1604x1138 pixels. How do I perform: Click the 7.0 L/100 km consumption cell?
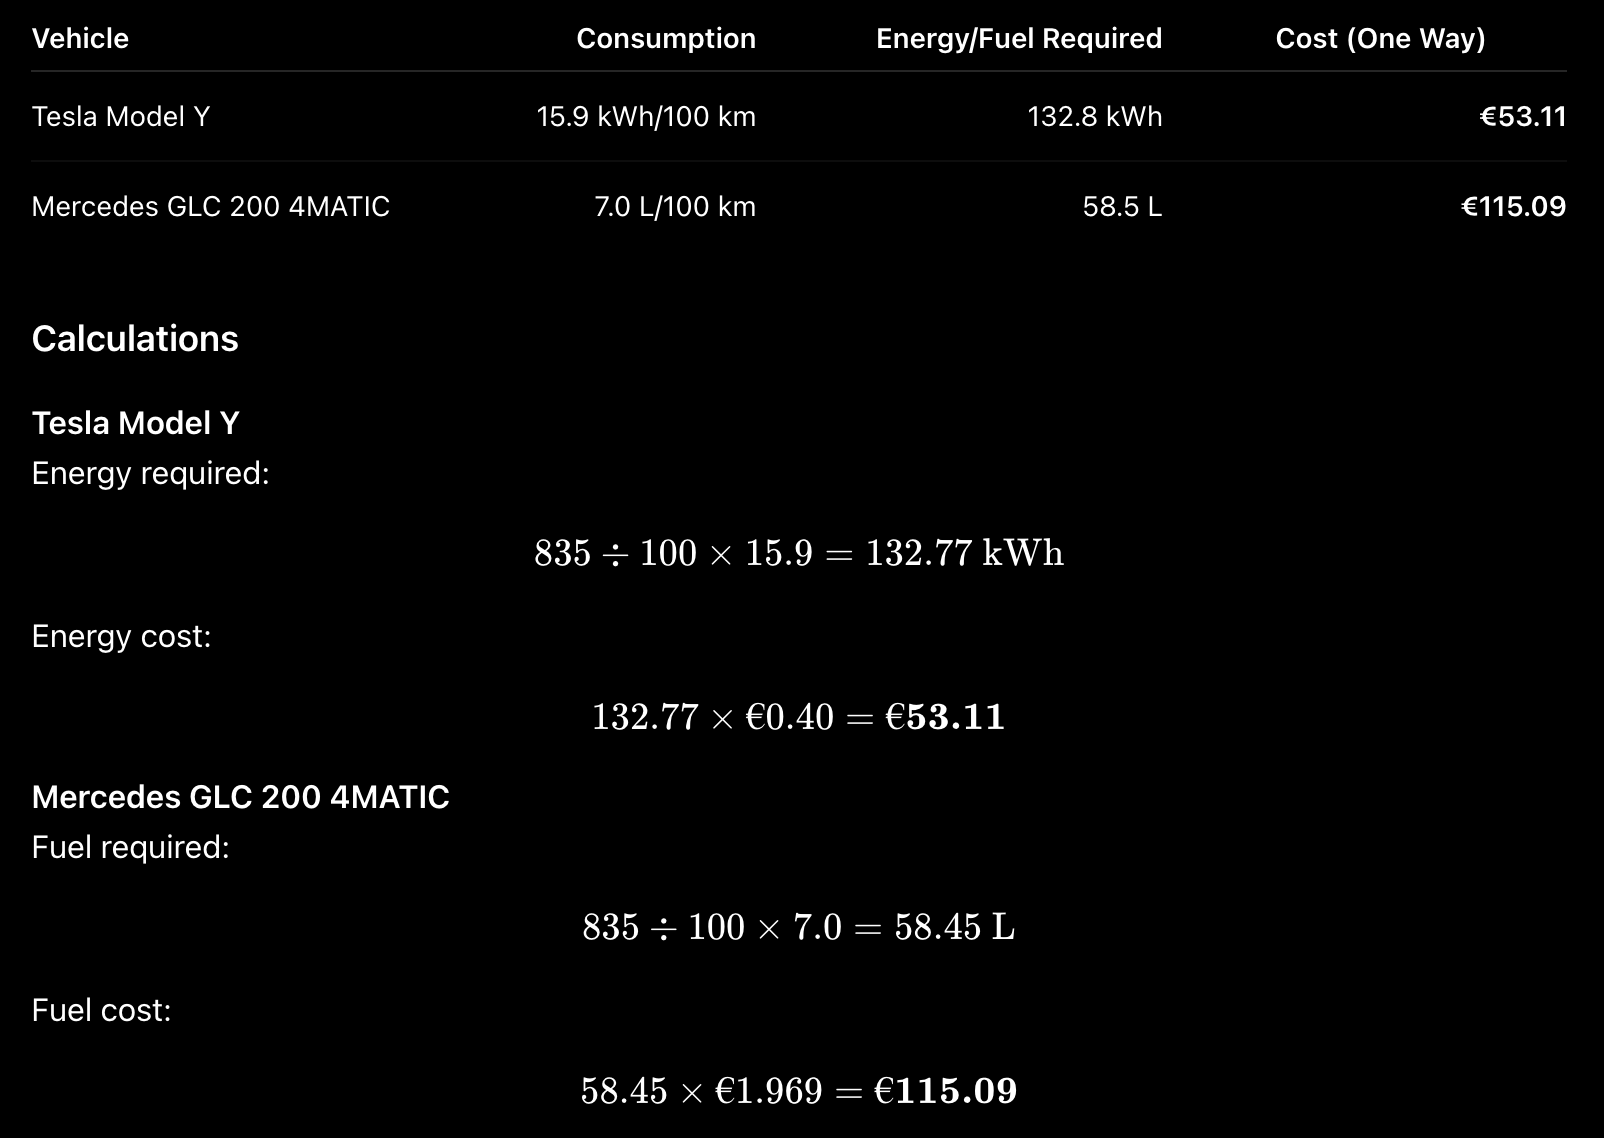(675, 206)
